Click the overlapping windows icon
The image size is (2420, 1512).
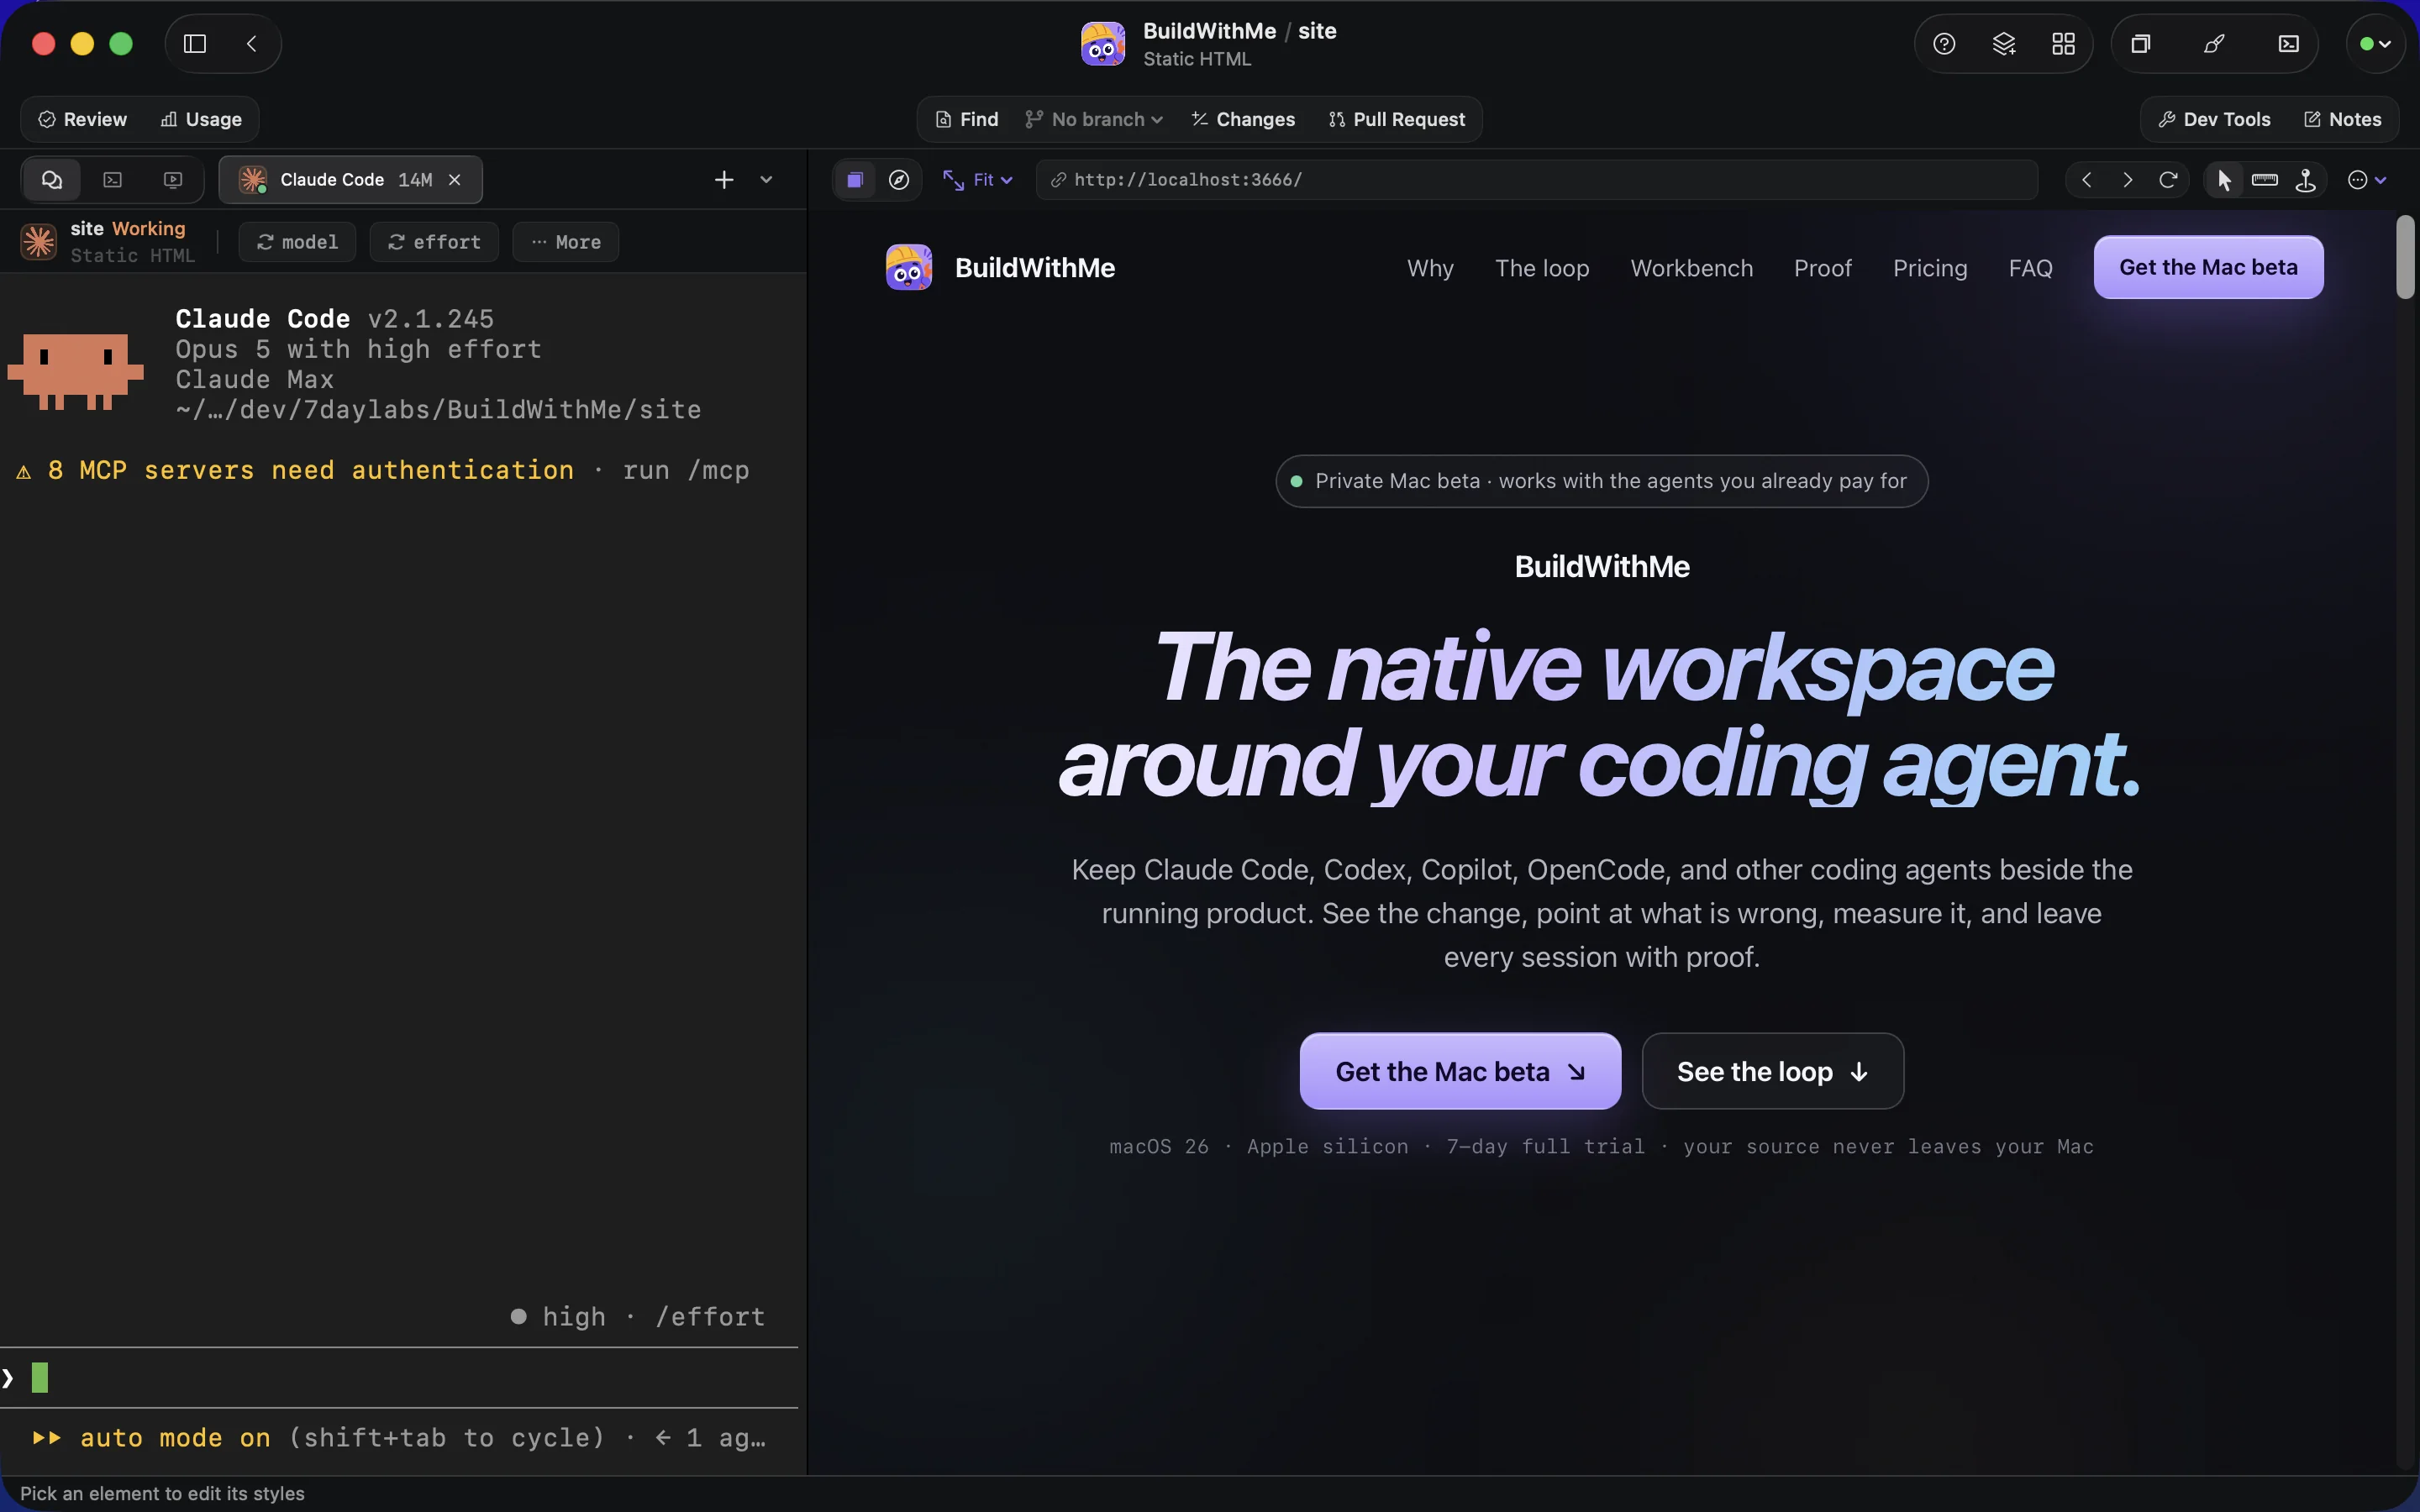[x=2140, y=43]
